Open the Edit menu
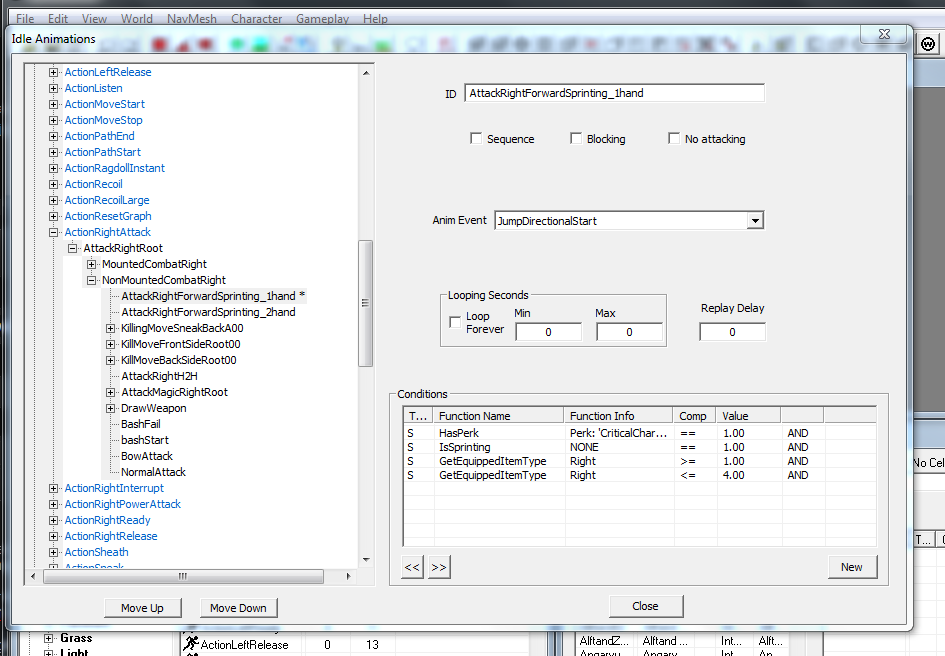The image size is (945, 656). tap(58, 19)
